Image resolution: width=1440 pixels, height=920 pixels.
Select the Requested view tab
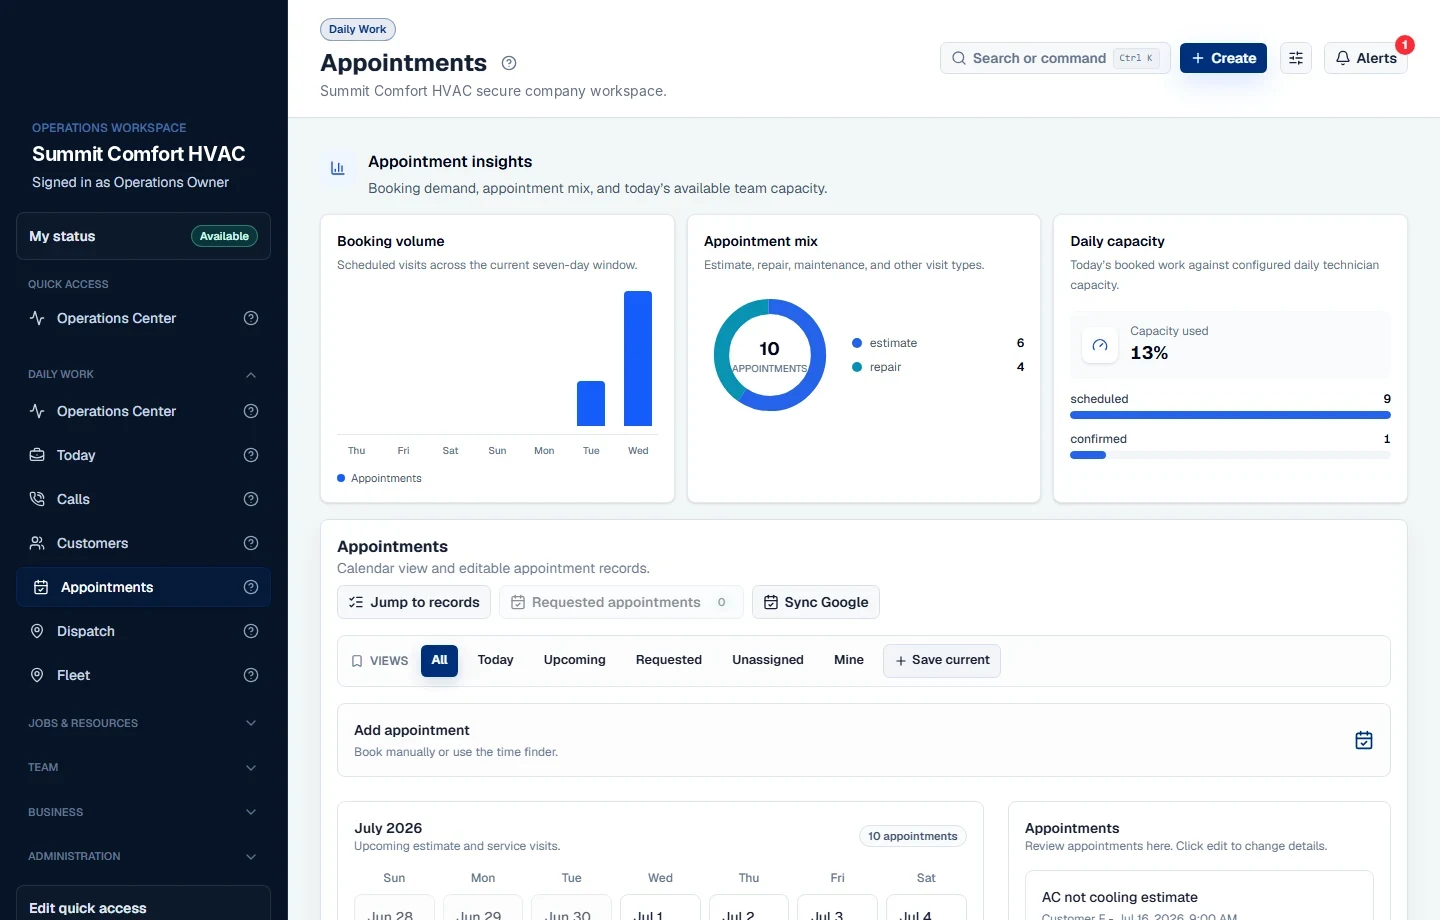669,660
